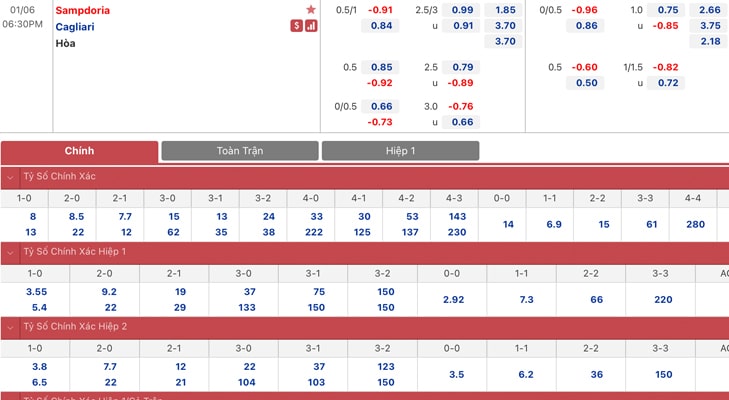729x400 pixels.
Task: Click the Cagliari team name
Action: pos(75,27)
